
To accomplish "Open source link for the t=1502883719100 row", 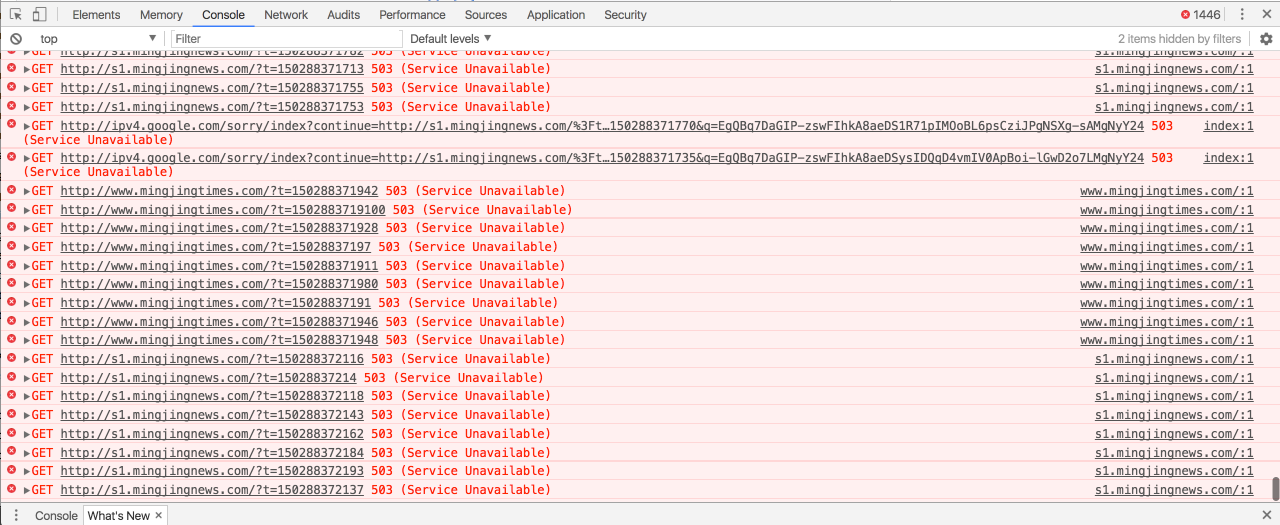I will pyautogui.click(x=1166, y=210).
